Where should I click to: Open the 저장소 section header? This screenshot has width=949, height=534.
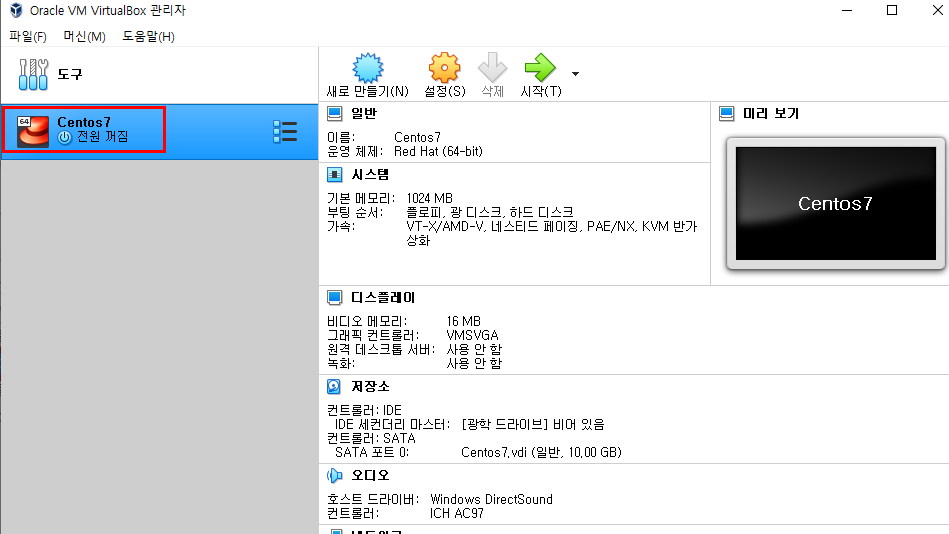(370, 386)
